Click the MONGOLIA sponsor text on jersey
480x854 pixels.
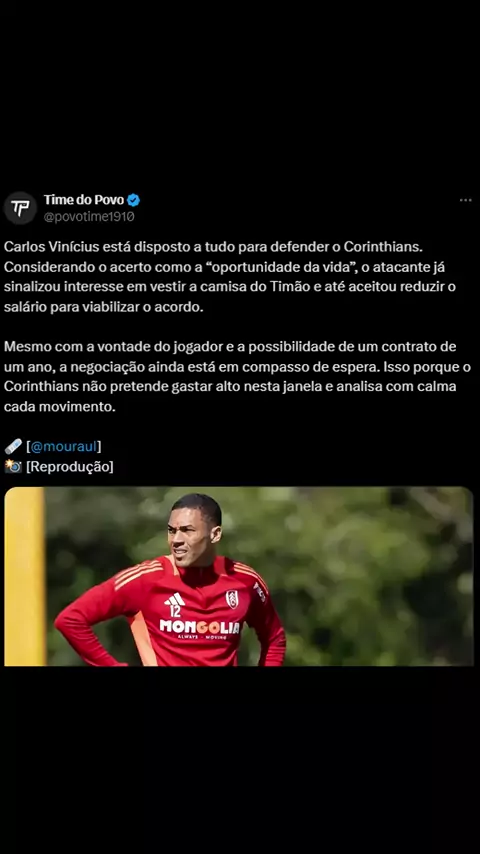tap(199, 627)
